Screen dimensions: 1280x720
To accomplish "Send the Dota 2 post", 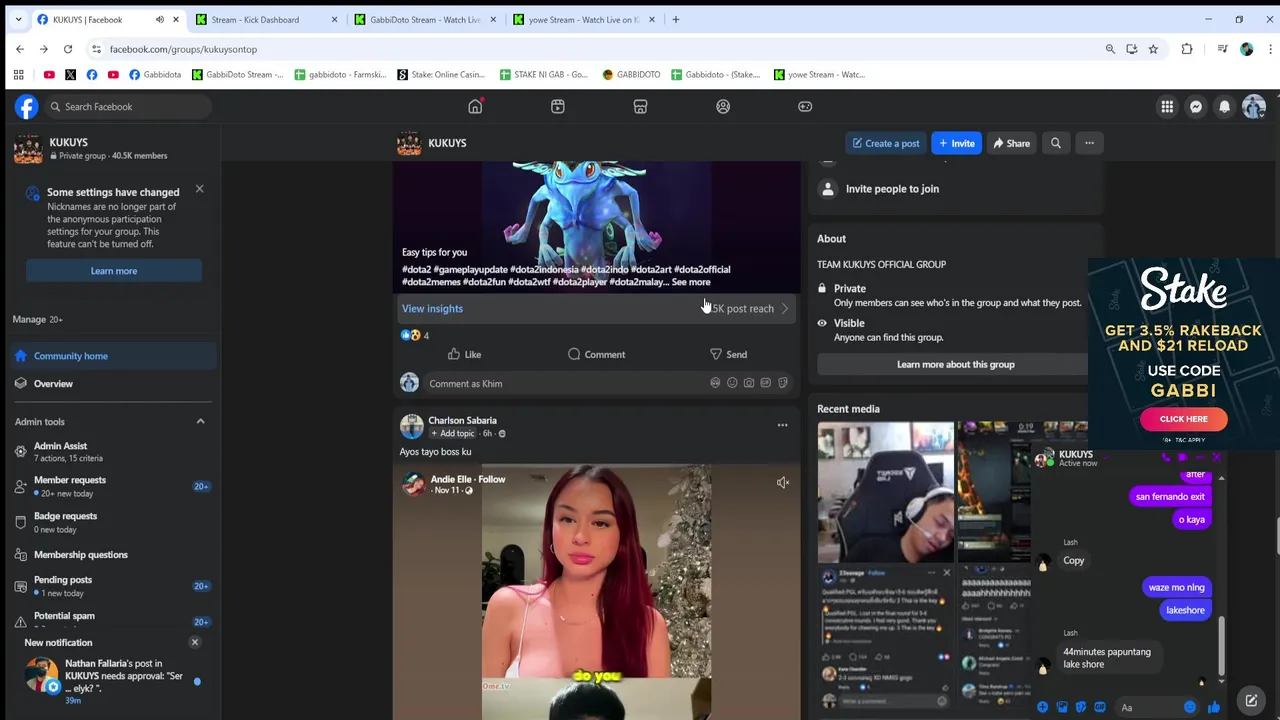I will pos(728,354).
